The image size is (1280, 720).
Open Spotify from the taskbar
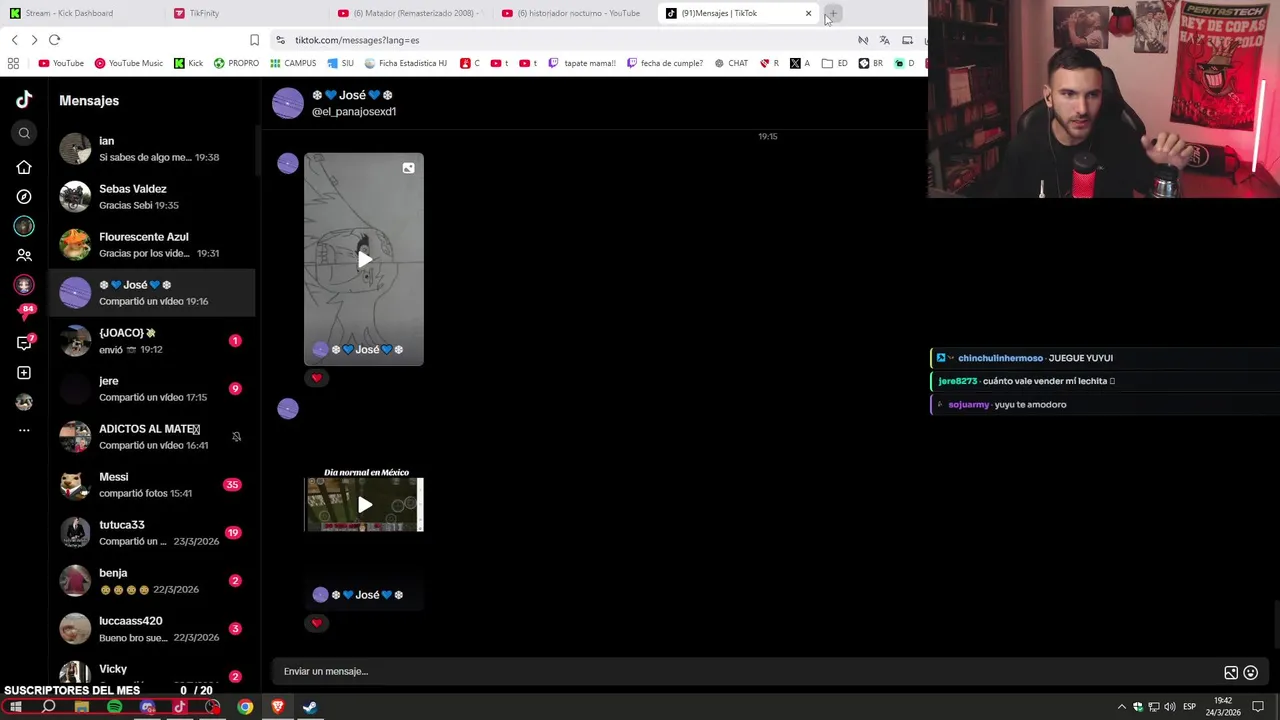[114, 707]
